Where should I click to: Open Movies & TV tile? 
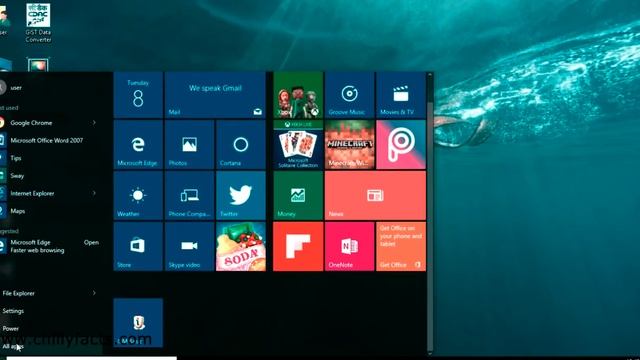point(401,95)
